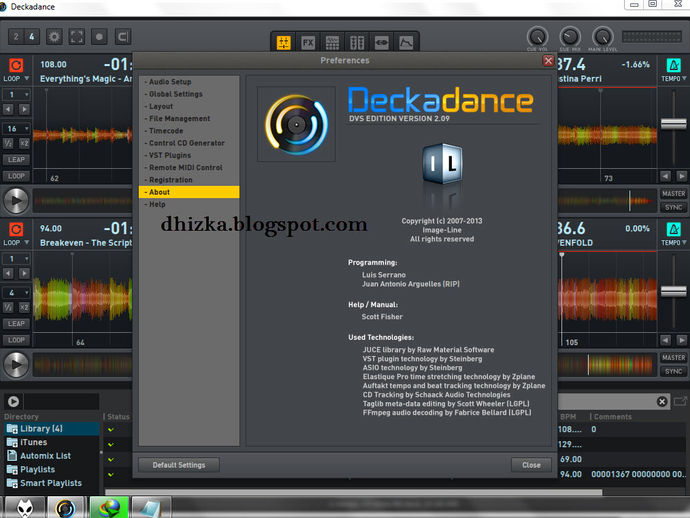Open loop size 4 dropdown on Breakeven deck
This screenshot has width=690, height=518.
click(17, 293)
